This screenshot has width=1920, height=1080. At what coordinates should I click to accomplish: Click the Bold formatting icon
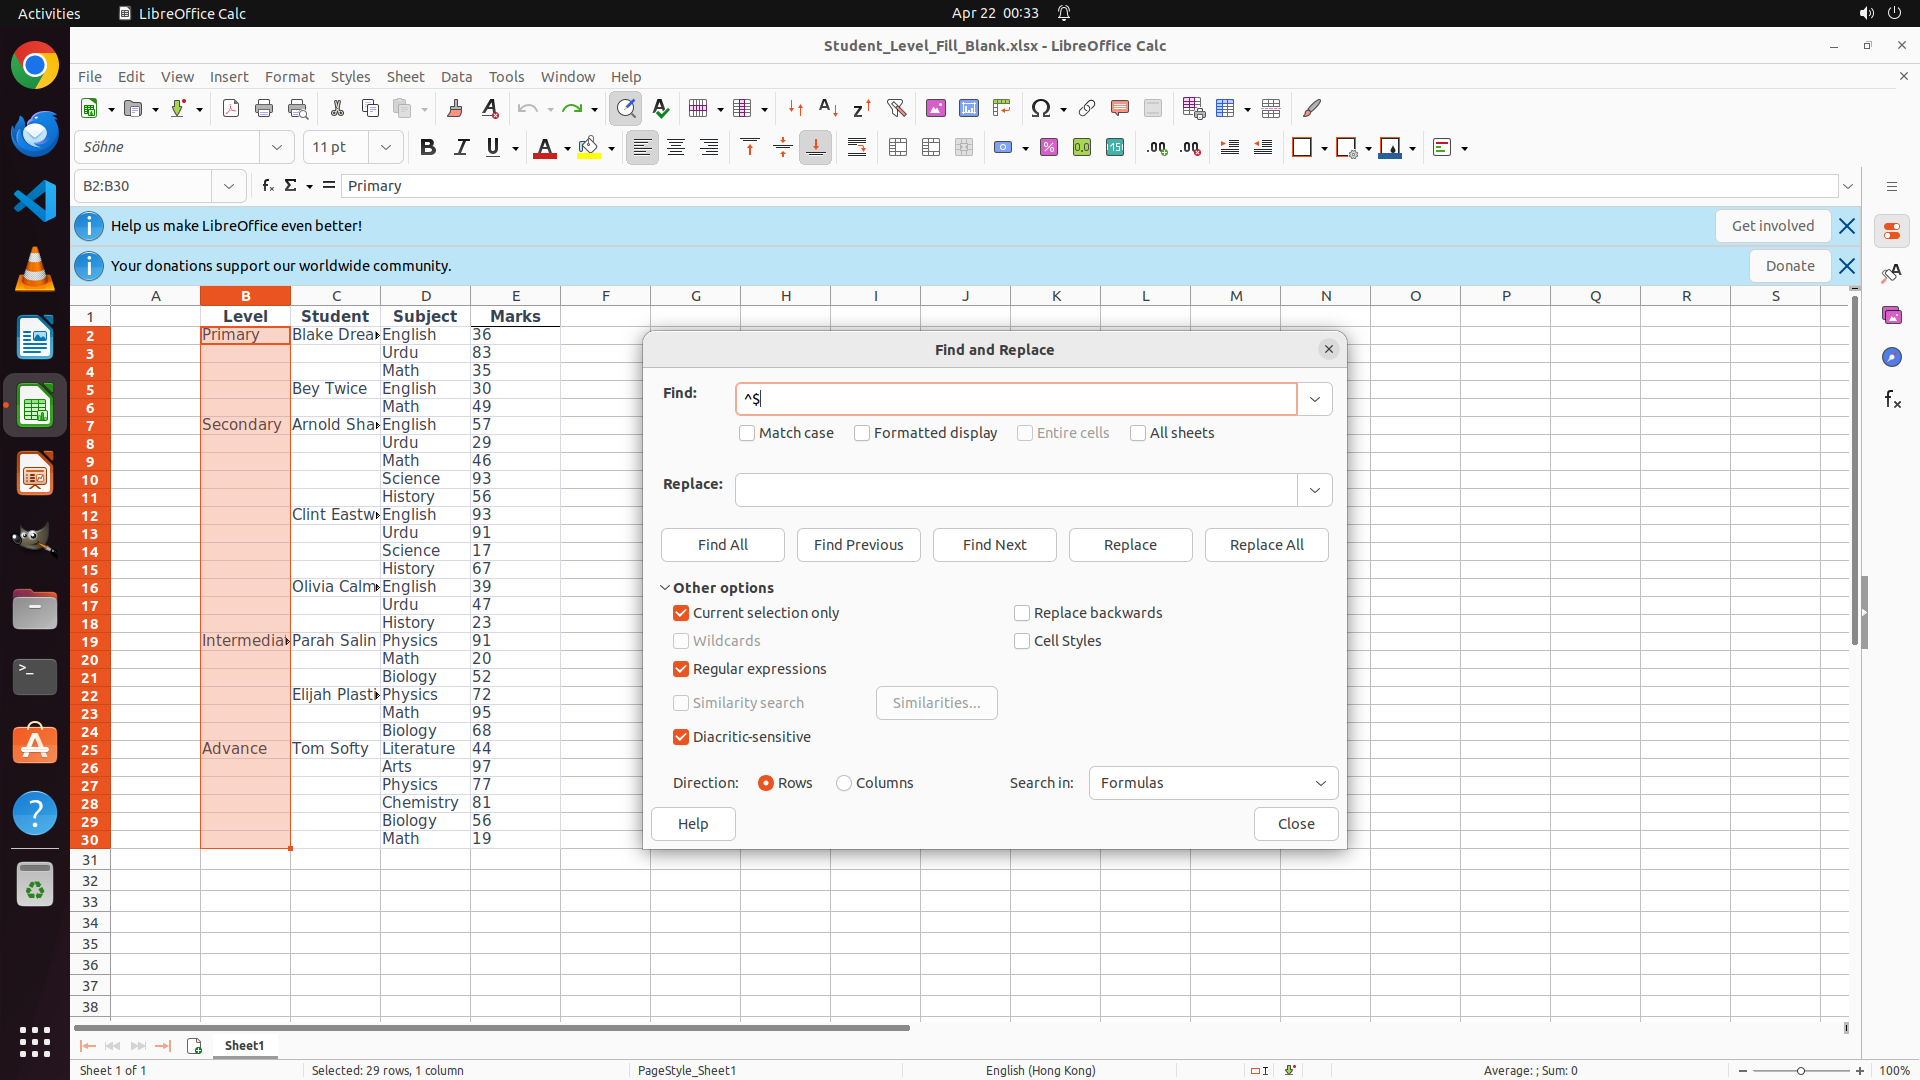[428, 148]
